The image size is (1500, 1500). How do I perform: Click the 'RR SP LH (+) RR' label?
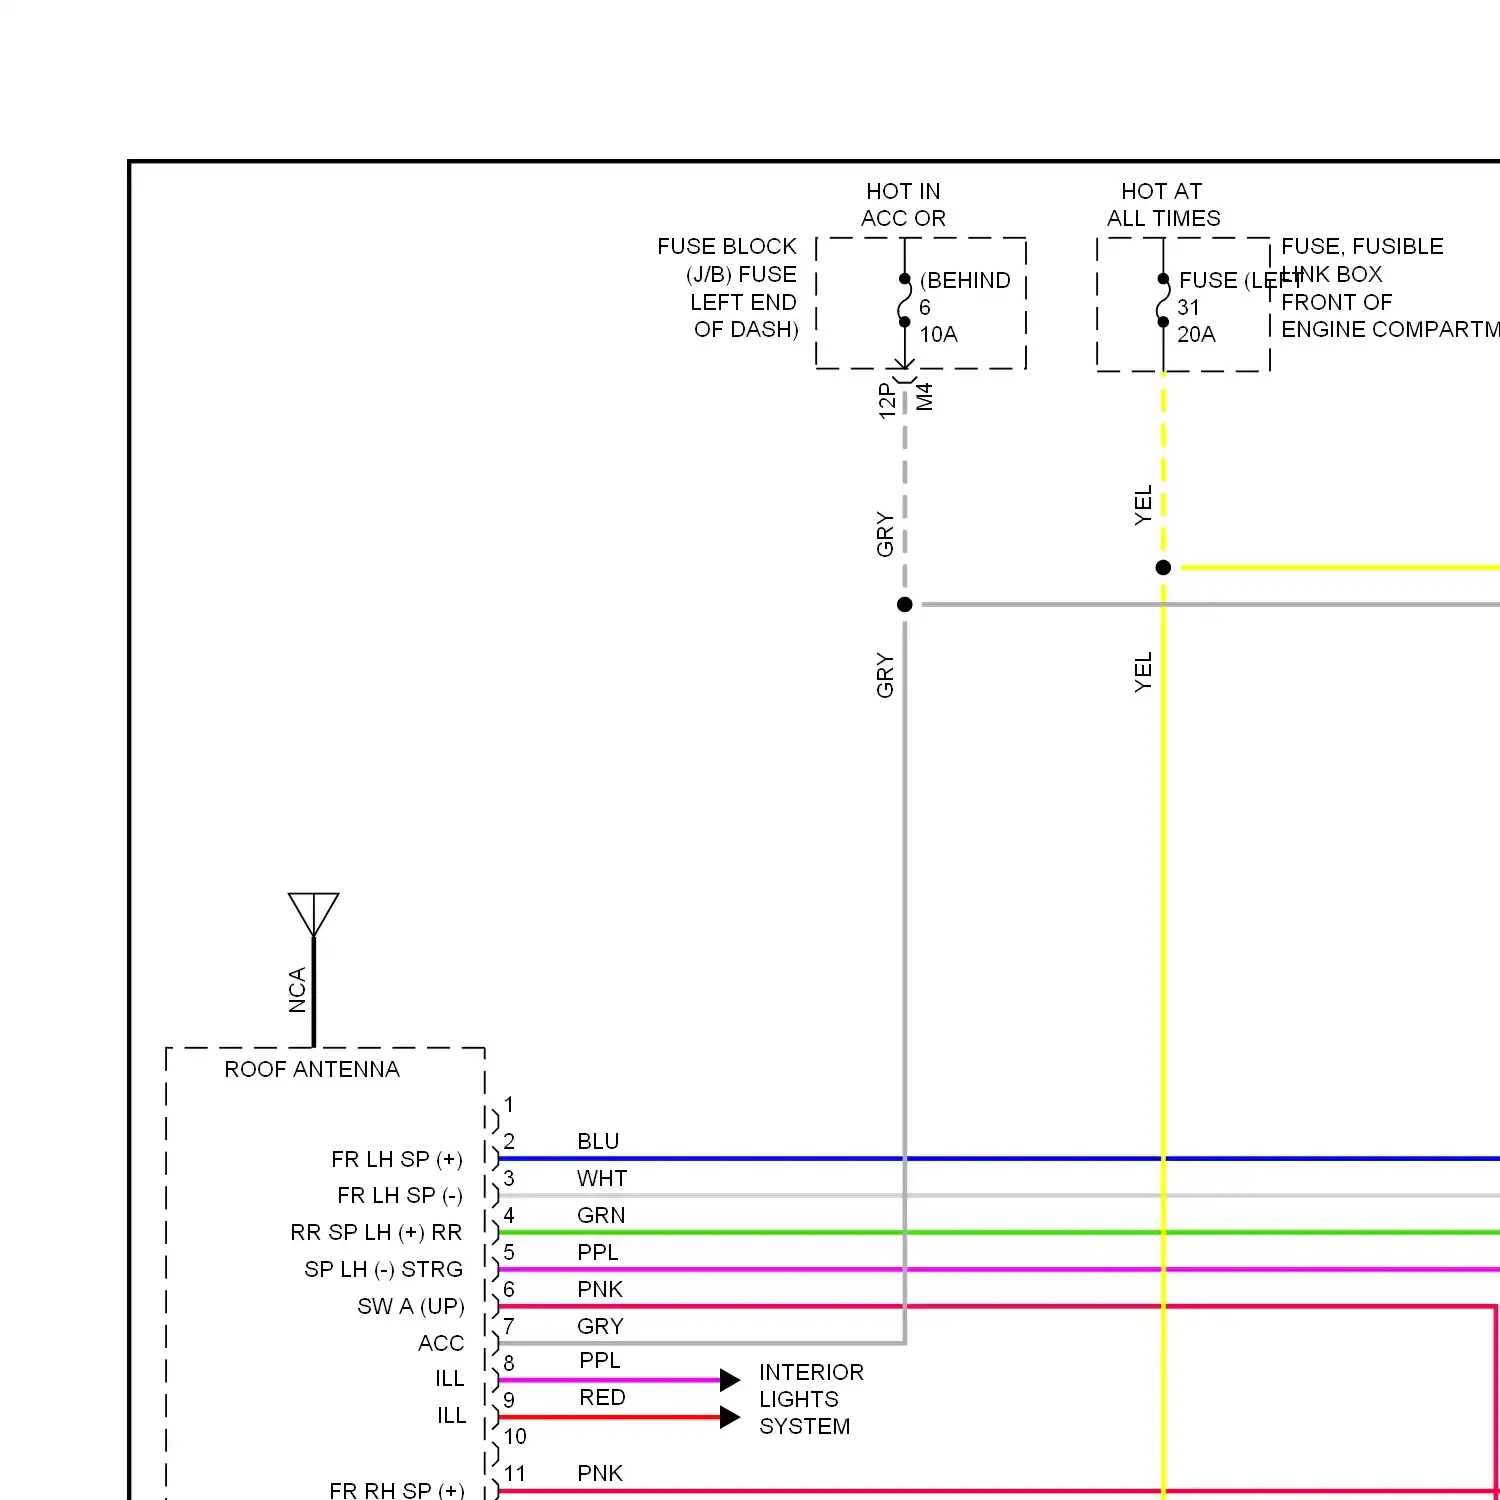376,1232
